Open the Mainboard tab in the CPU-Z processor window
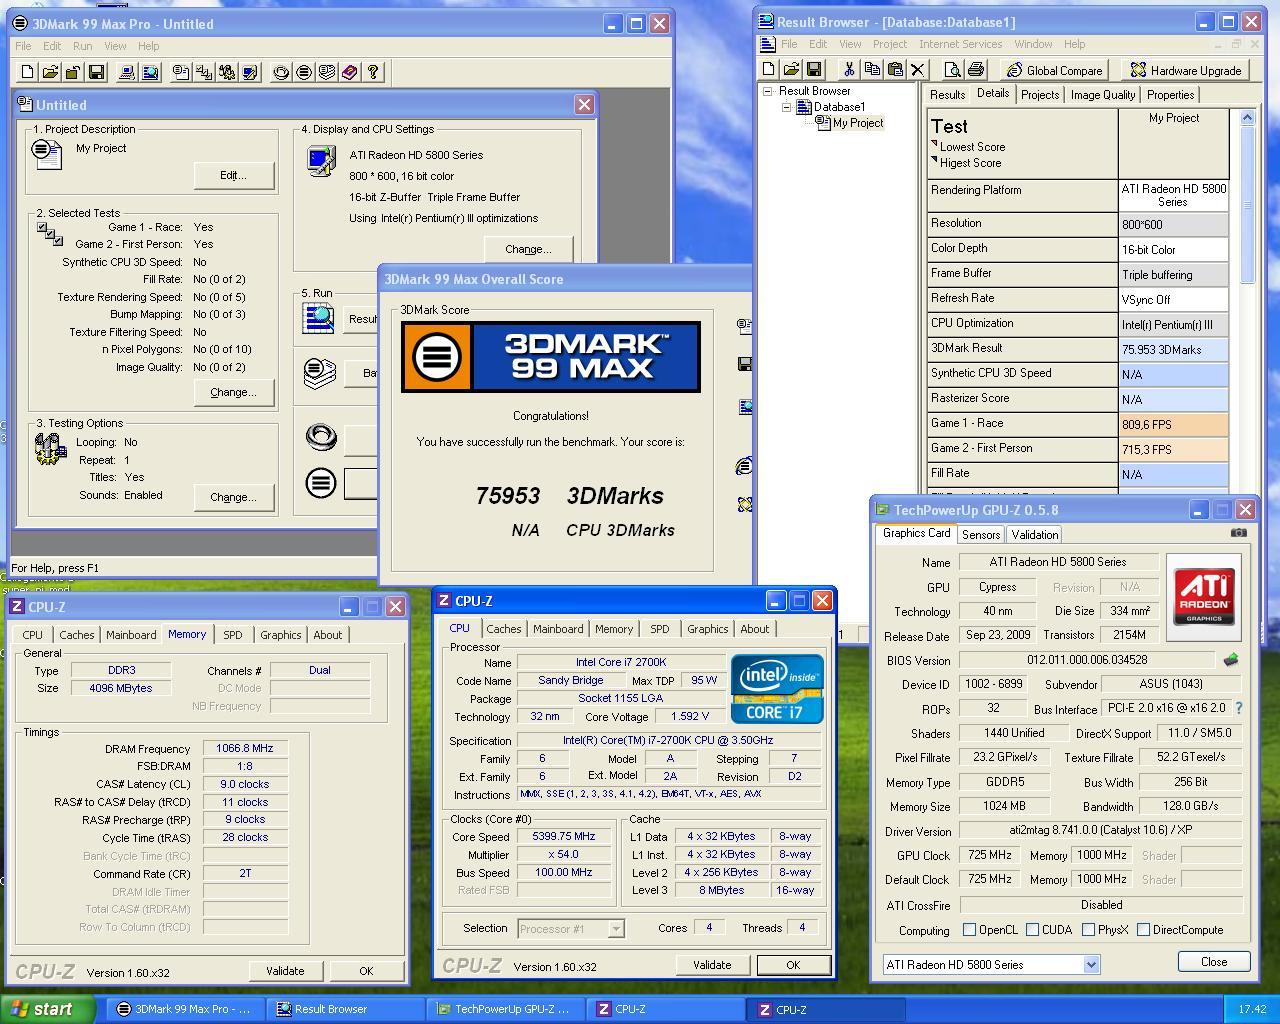 point(557,629)
